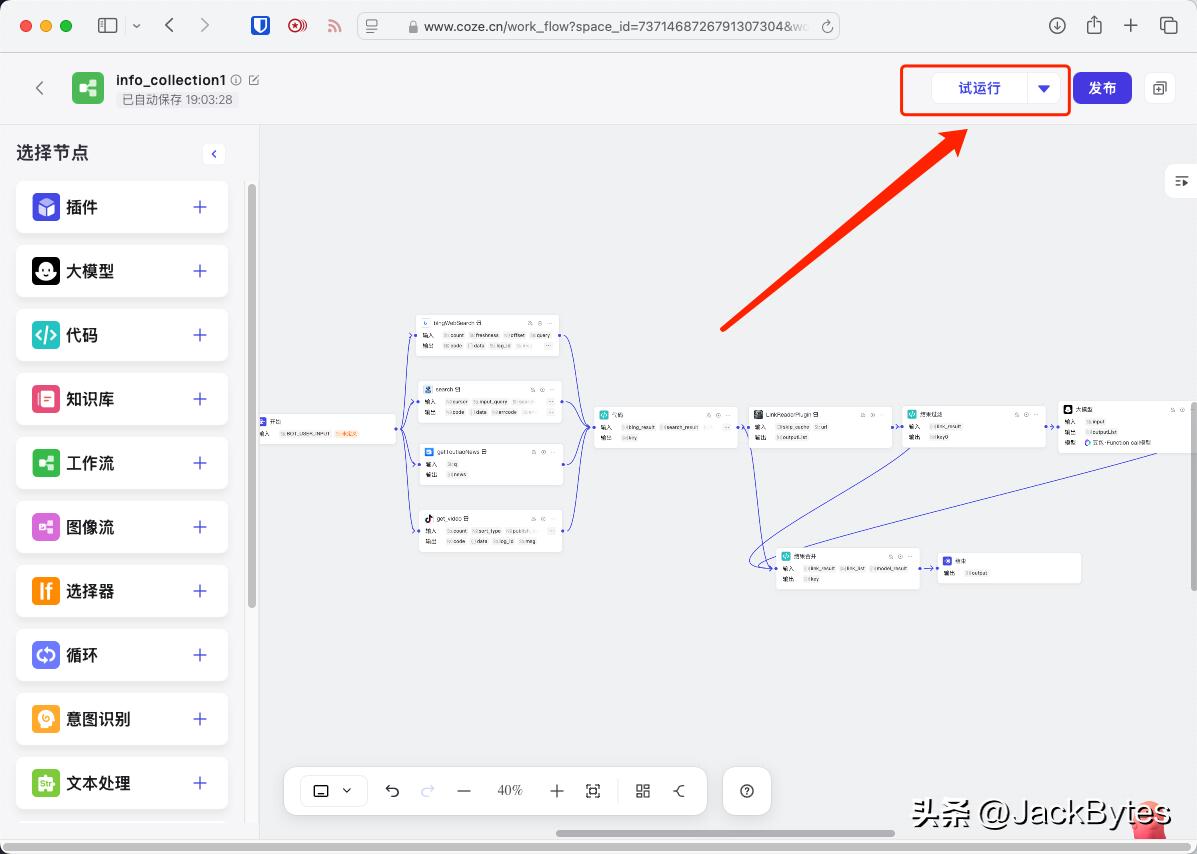
Task: Zoom out canvas with minus button
Action: click(x=464, y=791)
